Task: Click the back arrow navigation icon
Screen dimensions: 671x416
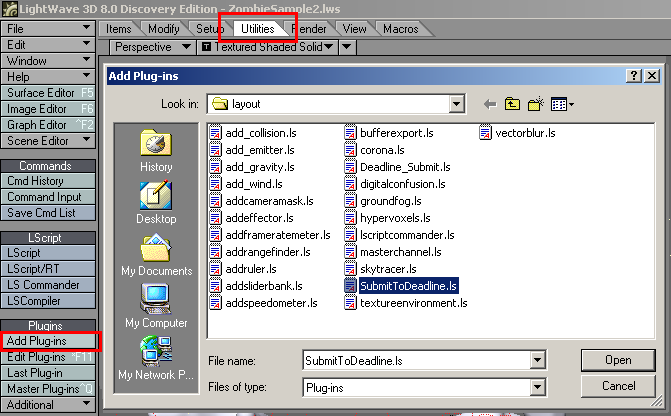Action: pos(489,104)
